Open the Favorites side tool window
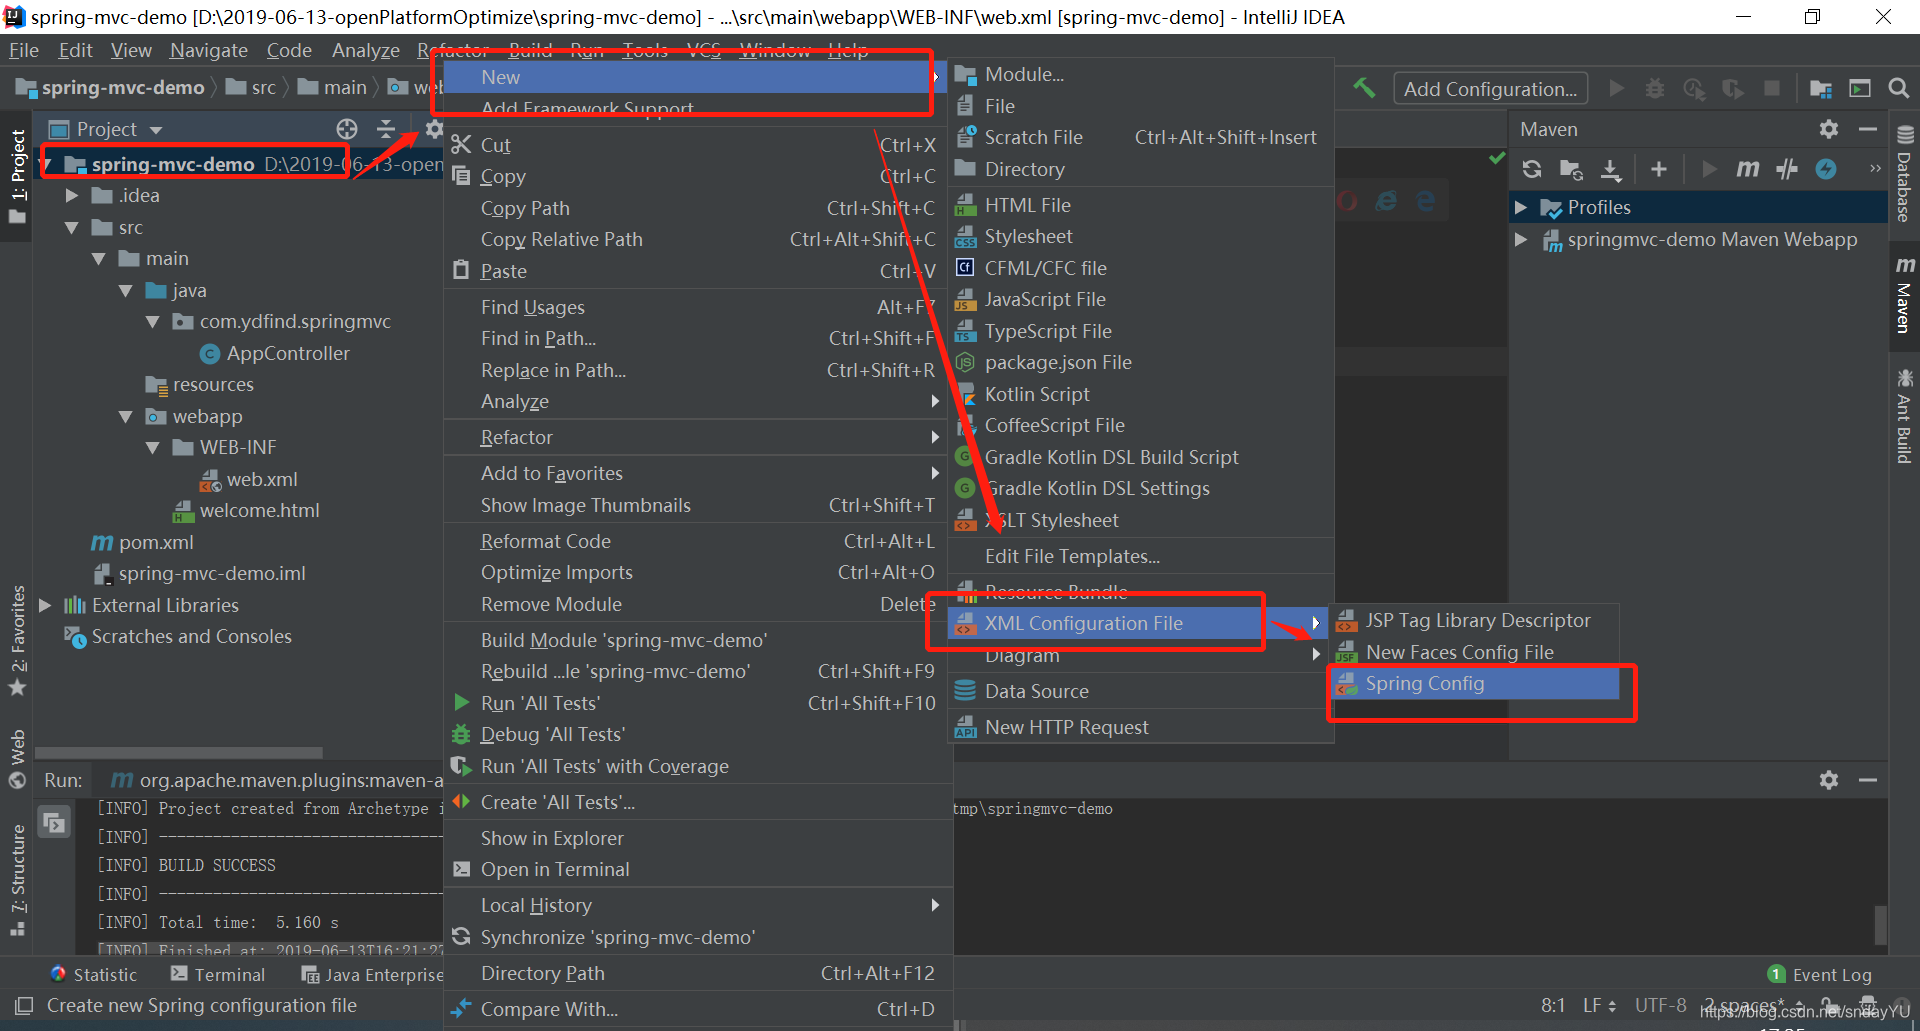 point(17,640)
